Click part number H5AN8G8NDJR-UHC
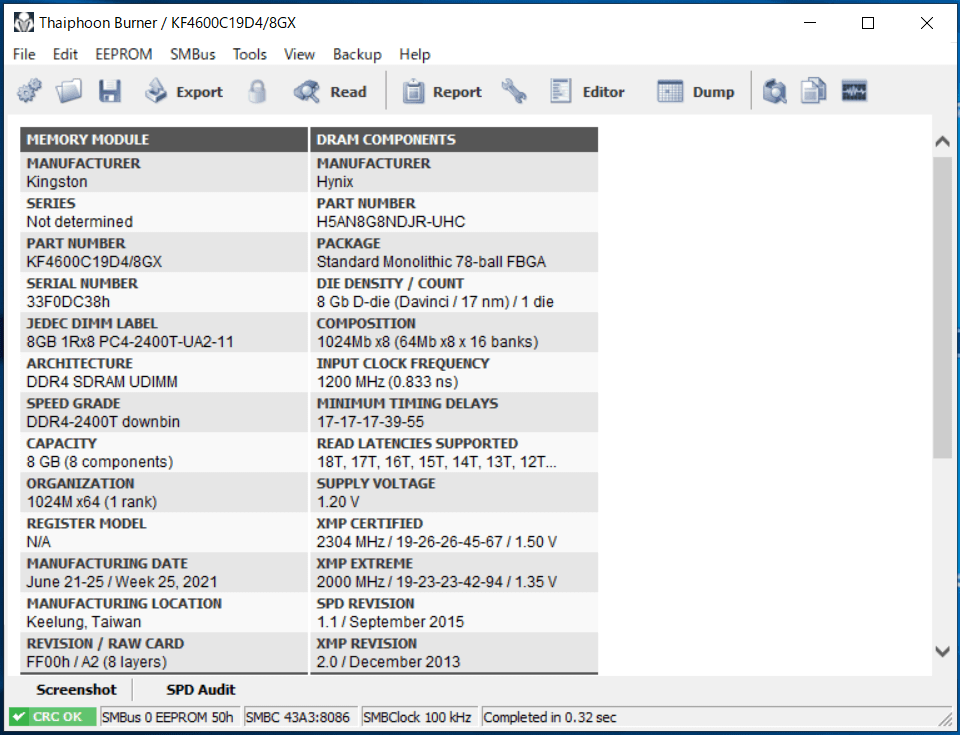 pyautogui.click(x=391, y=222)
